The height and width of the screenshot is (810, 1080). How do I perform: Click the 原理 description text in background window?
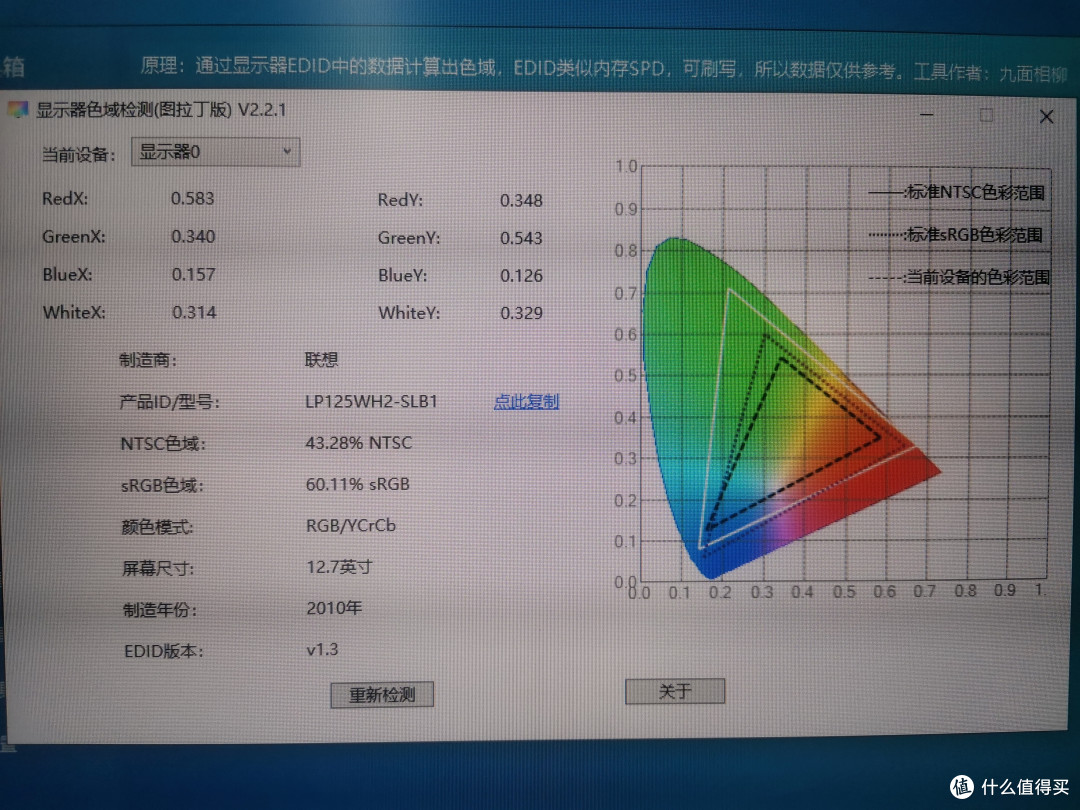coord(603,68)
